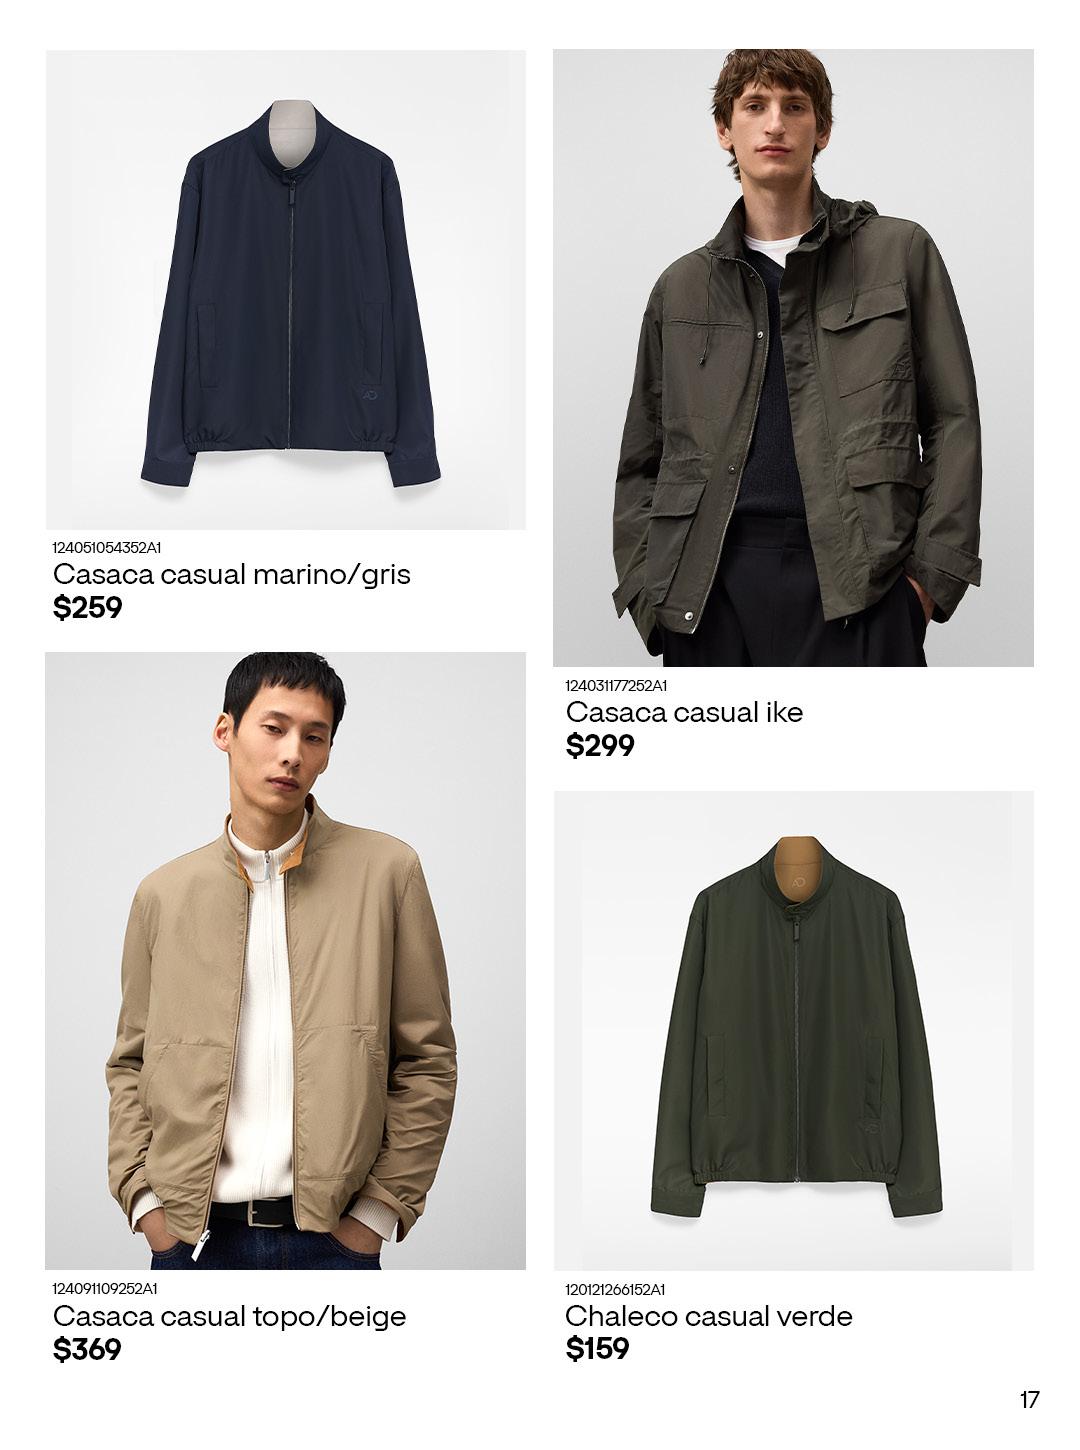Click the Casaca casual marino/gris title
The width and height of the screenshot is (1080, 1450).
tap(232, 575)
